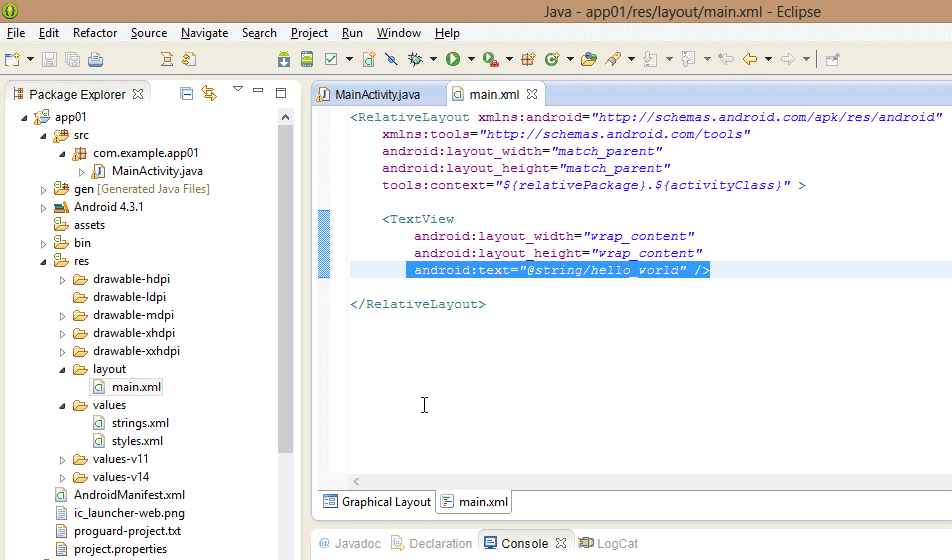
Task: Click the Debug bug icon
Action: click(415, 60)
